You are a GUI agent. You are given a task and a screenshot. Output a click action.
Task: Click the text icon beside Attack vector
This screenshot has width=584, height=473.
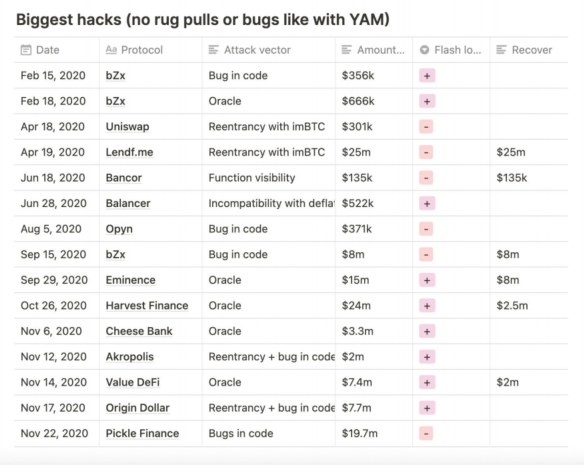click(x=213, y=50)
